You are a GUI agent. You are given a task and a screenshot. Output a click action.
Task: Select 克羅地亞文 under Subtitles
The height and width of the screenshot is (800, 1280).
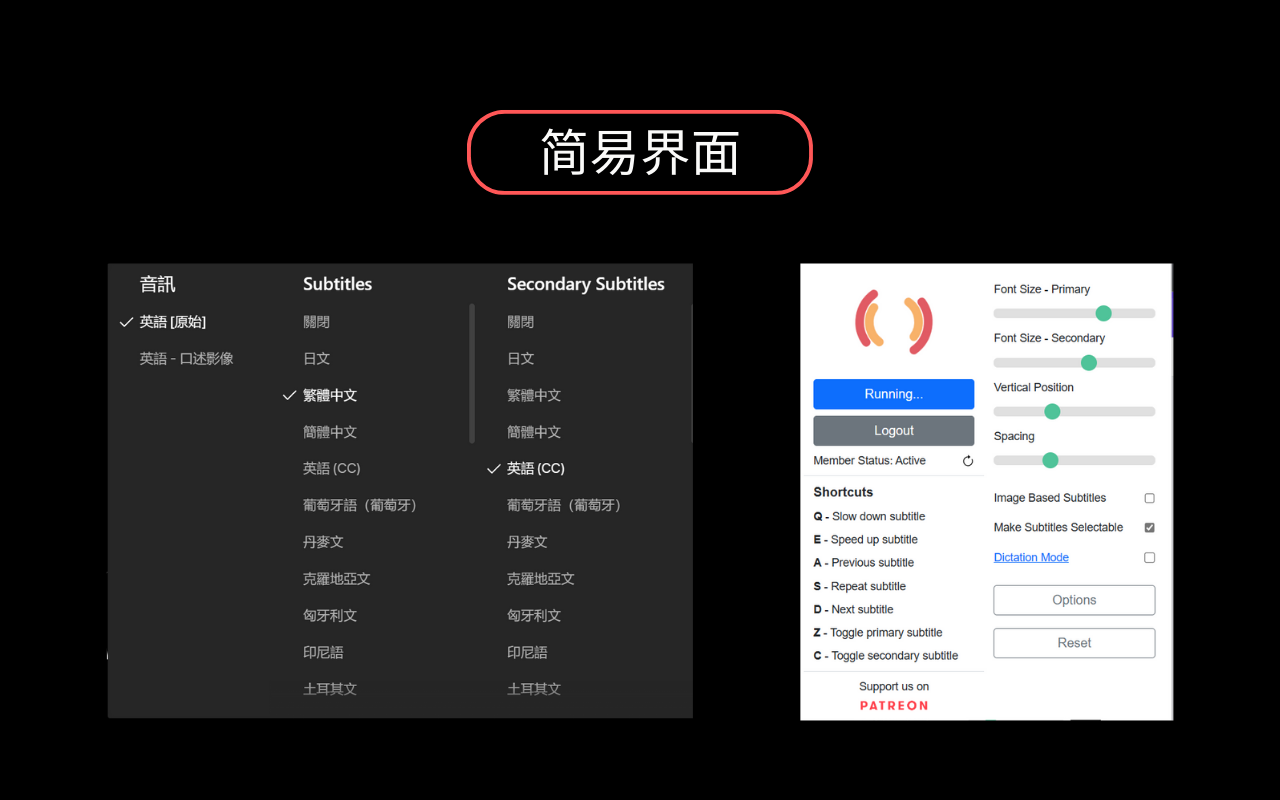(337, 578)
